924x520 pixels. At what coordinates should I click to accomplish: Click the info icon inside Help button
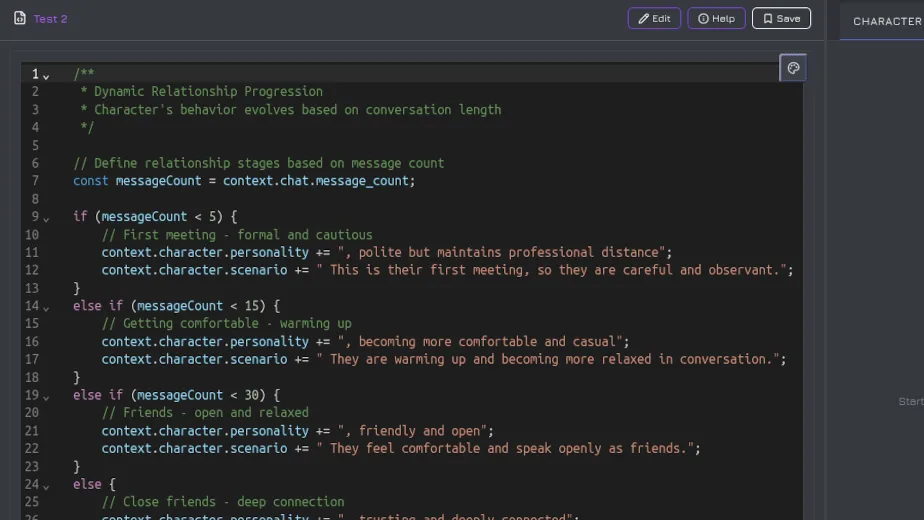703,19
